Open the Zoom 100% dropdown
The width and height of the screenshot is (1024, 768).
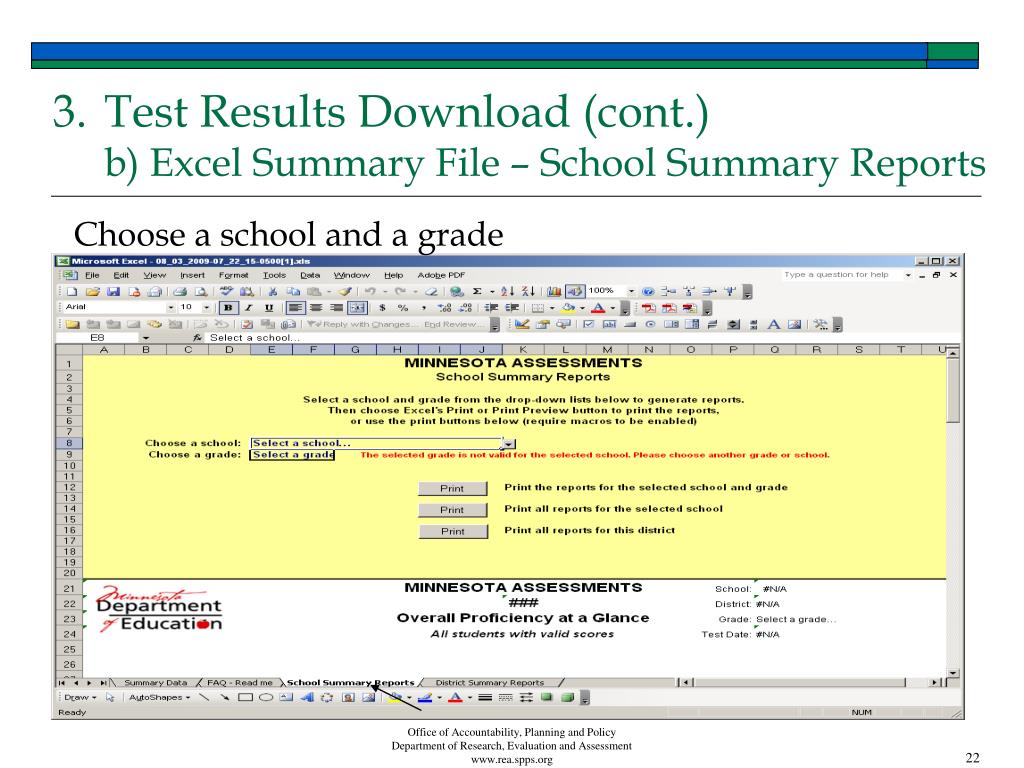pos(631,291)
